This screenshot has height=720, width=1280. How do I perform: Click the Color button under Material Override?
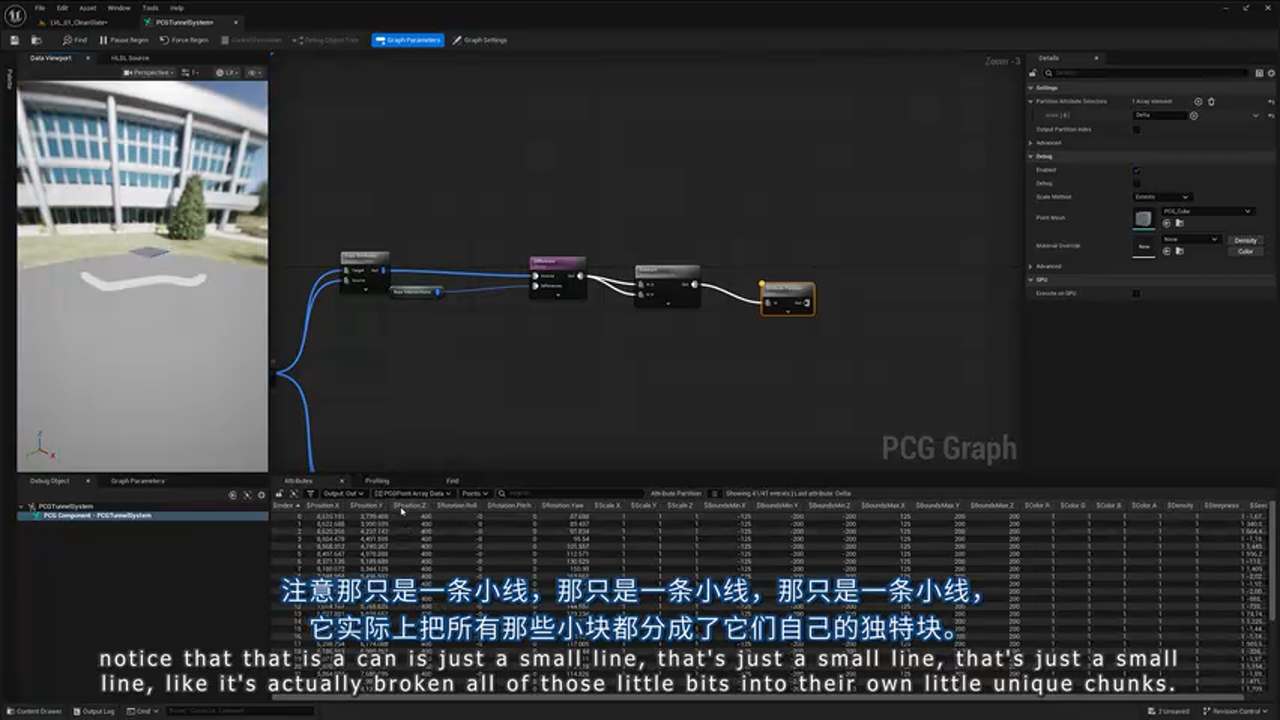click(x=1246, y=251)
